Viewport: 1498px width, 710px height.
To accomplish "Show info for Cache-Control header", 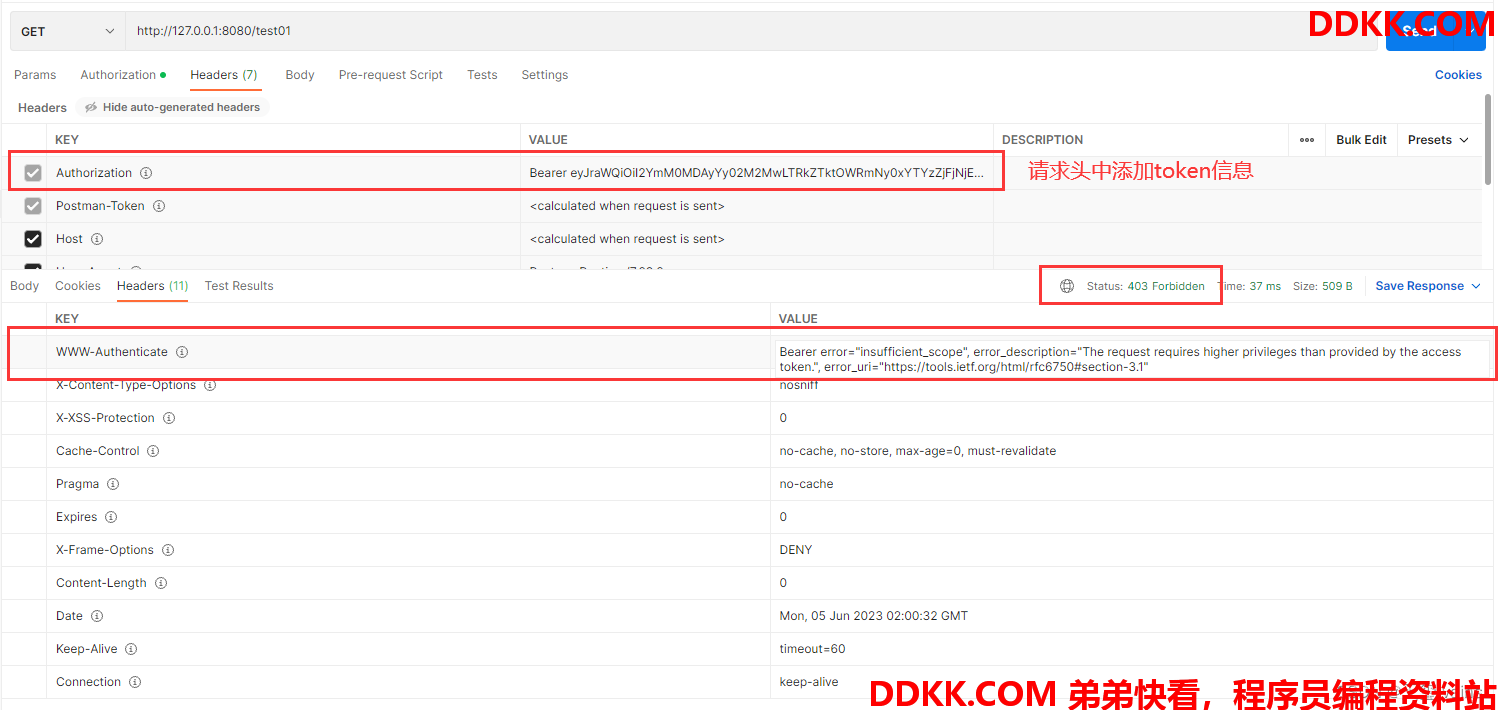I will click(153, 451).
